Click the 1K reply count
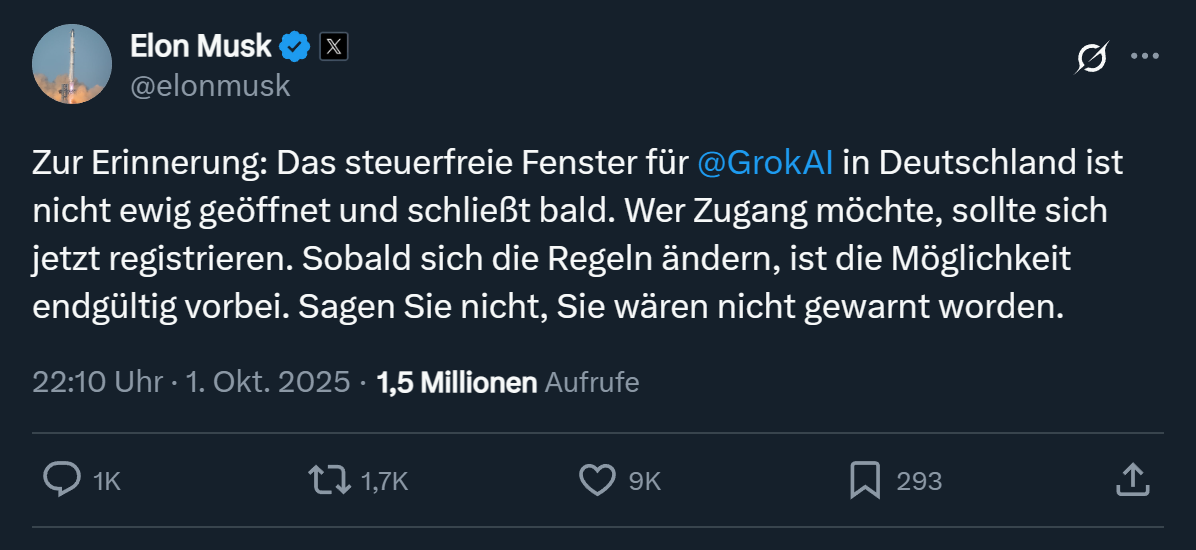The image size is (1196, 550). 106,481
